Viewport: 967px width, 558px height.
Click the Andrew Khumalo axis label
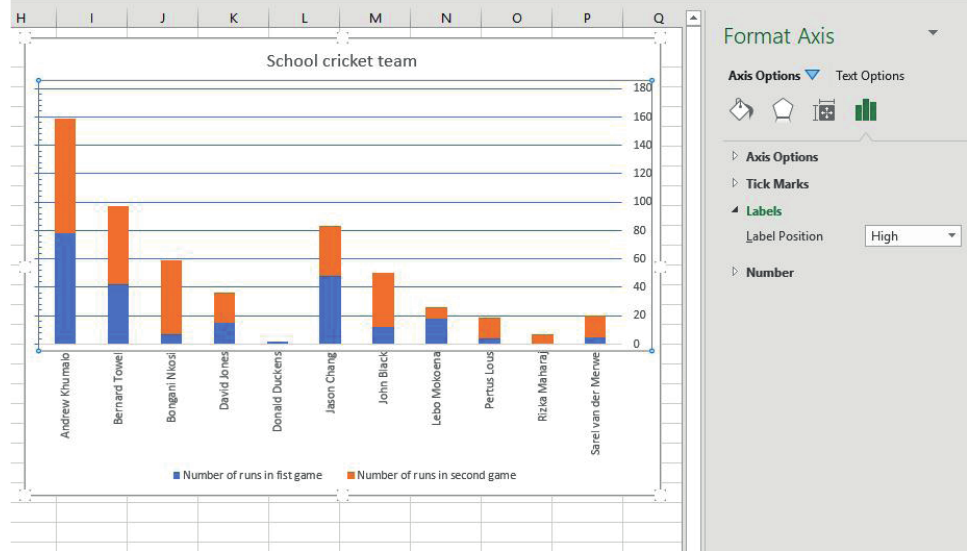[x=65, y=395]
